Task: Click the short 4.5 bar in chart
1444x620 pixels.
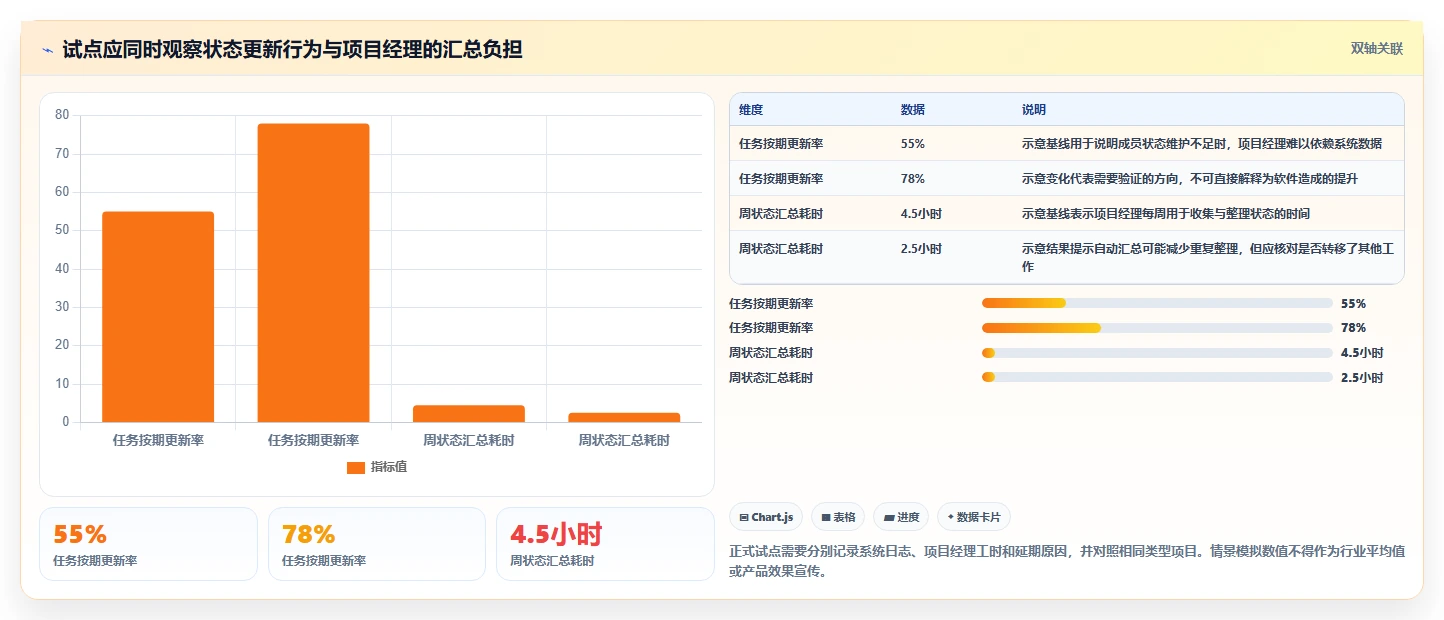Action: 468,413
